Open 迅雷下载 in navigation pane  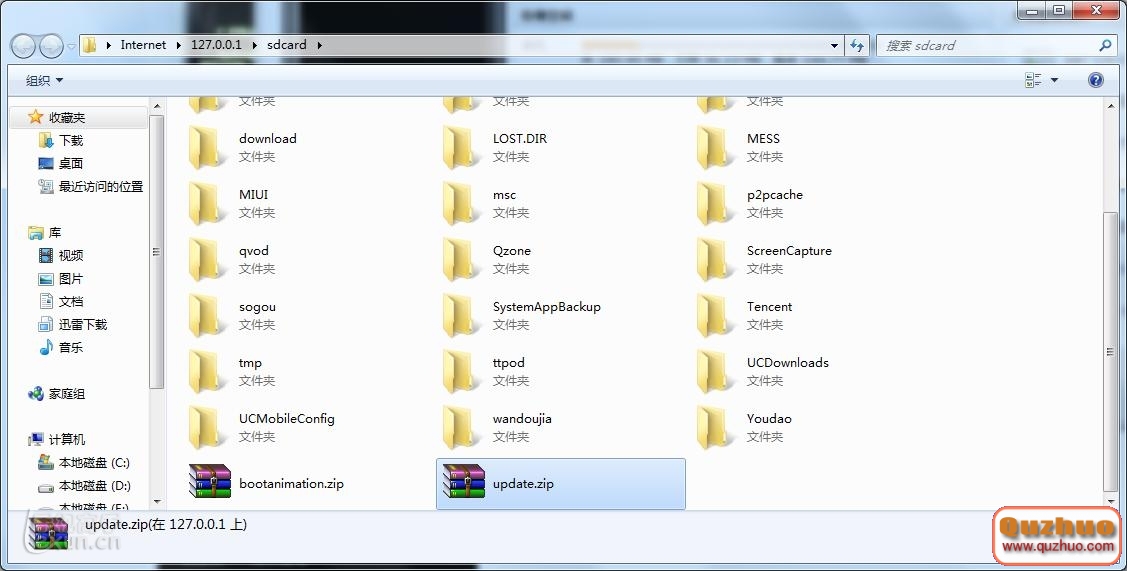click(x=83, y=324)
